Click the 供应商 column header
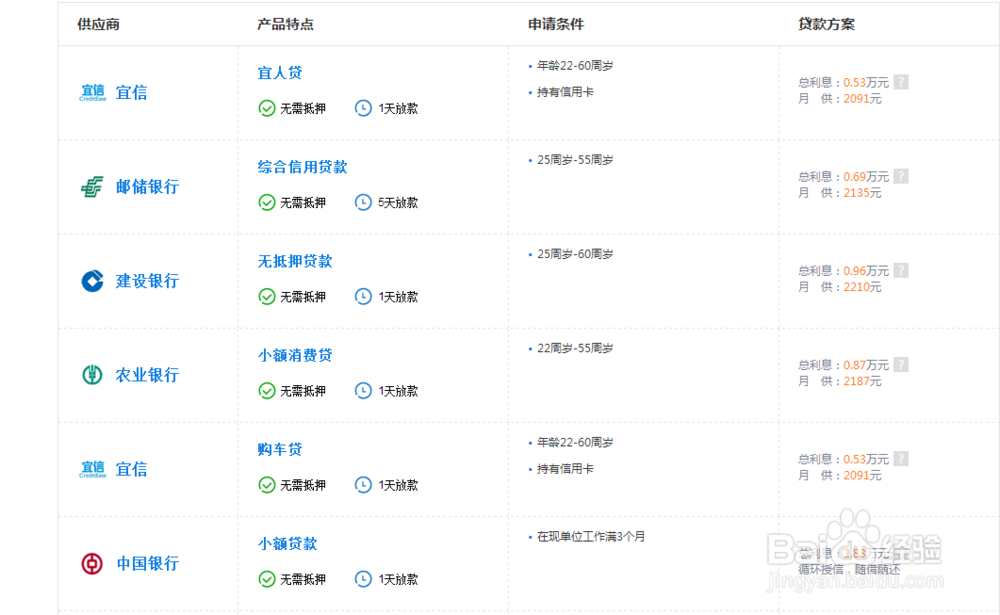Screen dimensions: 1000x615 point(98,24)
